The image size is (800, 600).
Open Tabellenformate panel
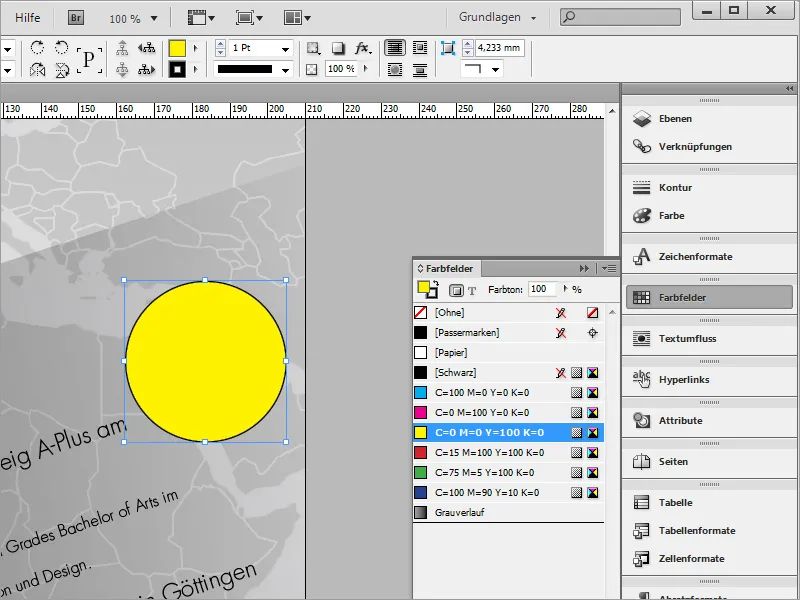pyautogui.click(x=709, y=531)
